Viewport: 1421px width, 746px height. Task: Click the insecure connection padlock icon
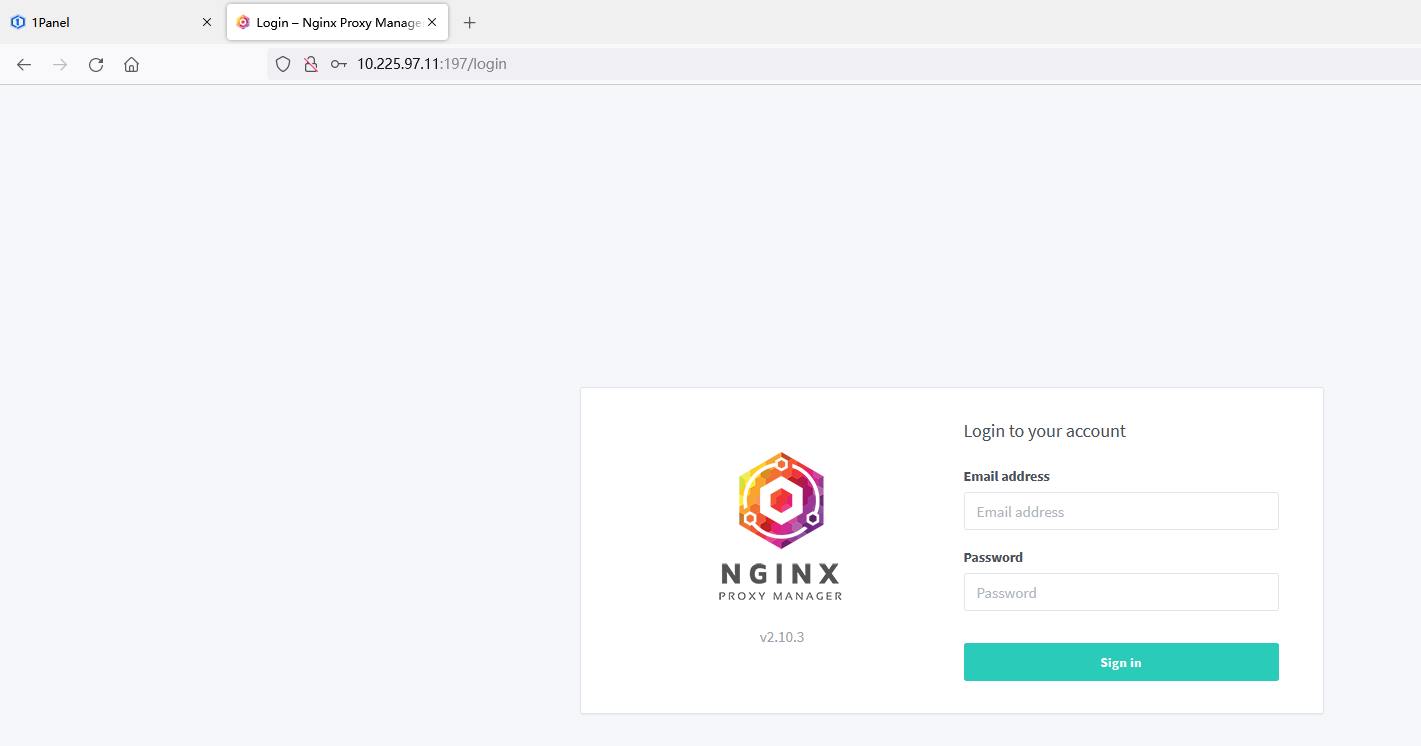[311, 64]
